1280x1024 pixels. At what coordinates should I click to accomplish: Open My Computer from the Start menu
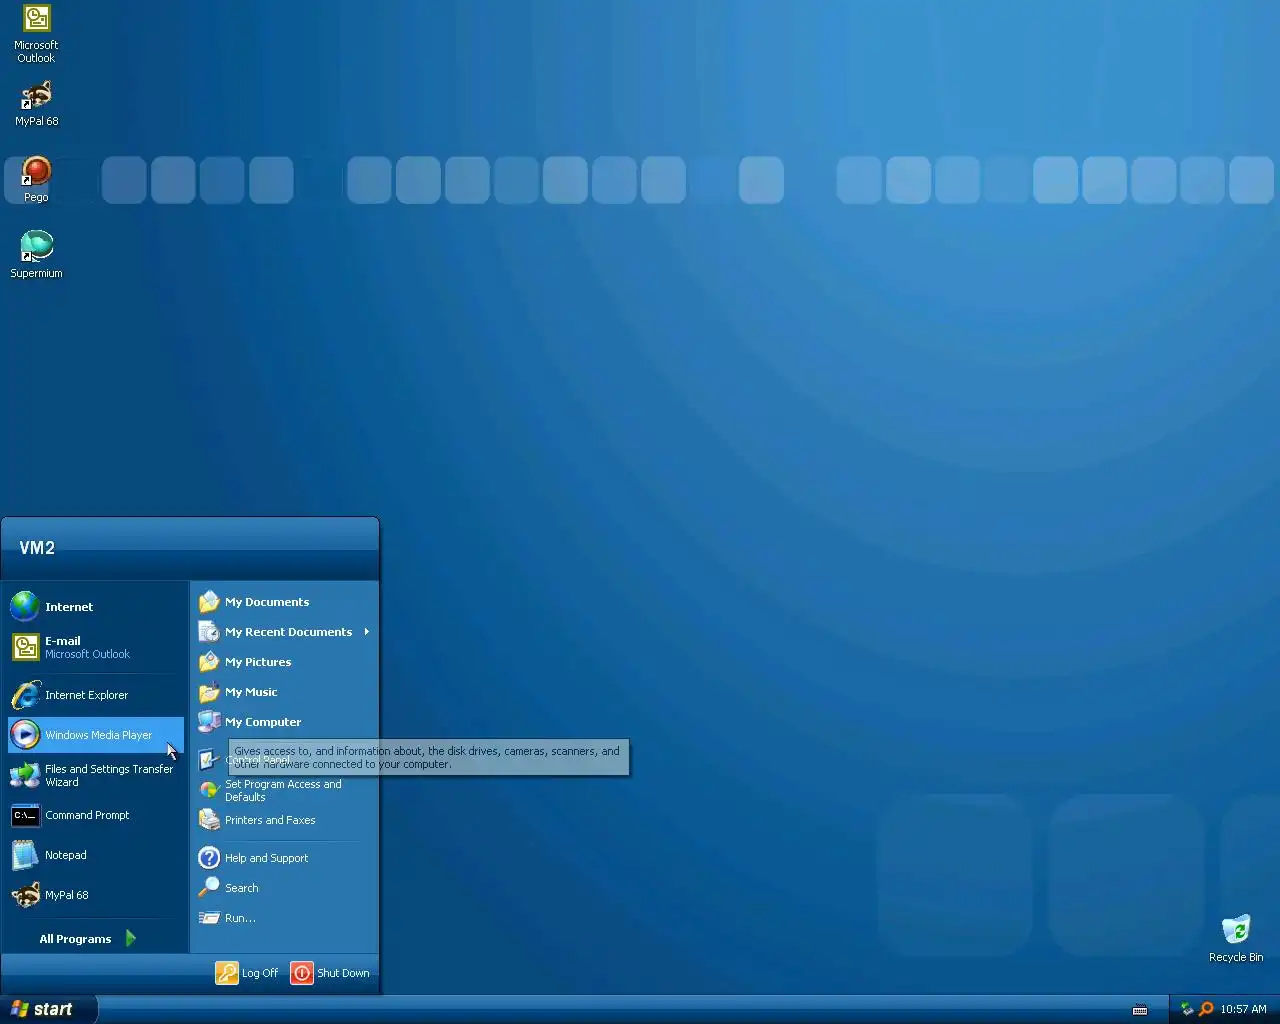click(284, 722)
